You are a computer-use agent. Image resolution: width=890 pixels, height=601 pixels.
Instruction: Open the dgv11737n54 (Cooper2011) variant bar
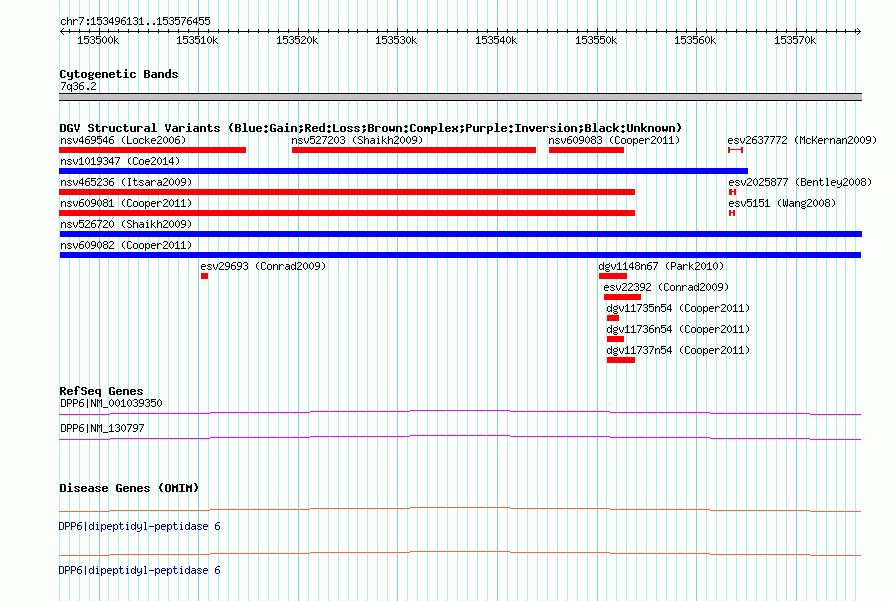(x=621, y=360)
